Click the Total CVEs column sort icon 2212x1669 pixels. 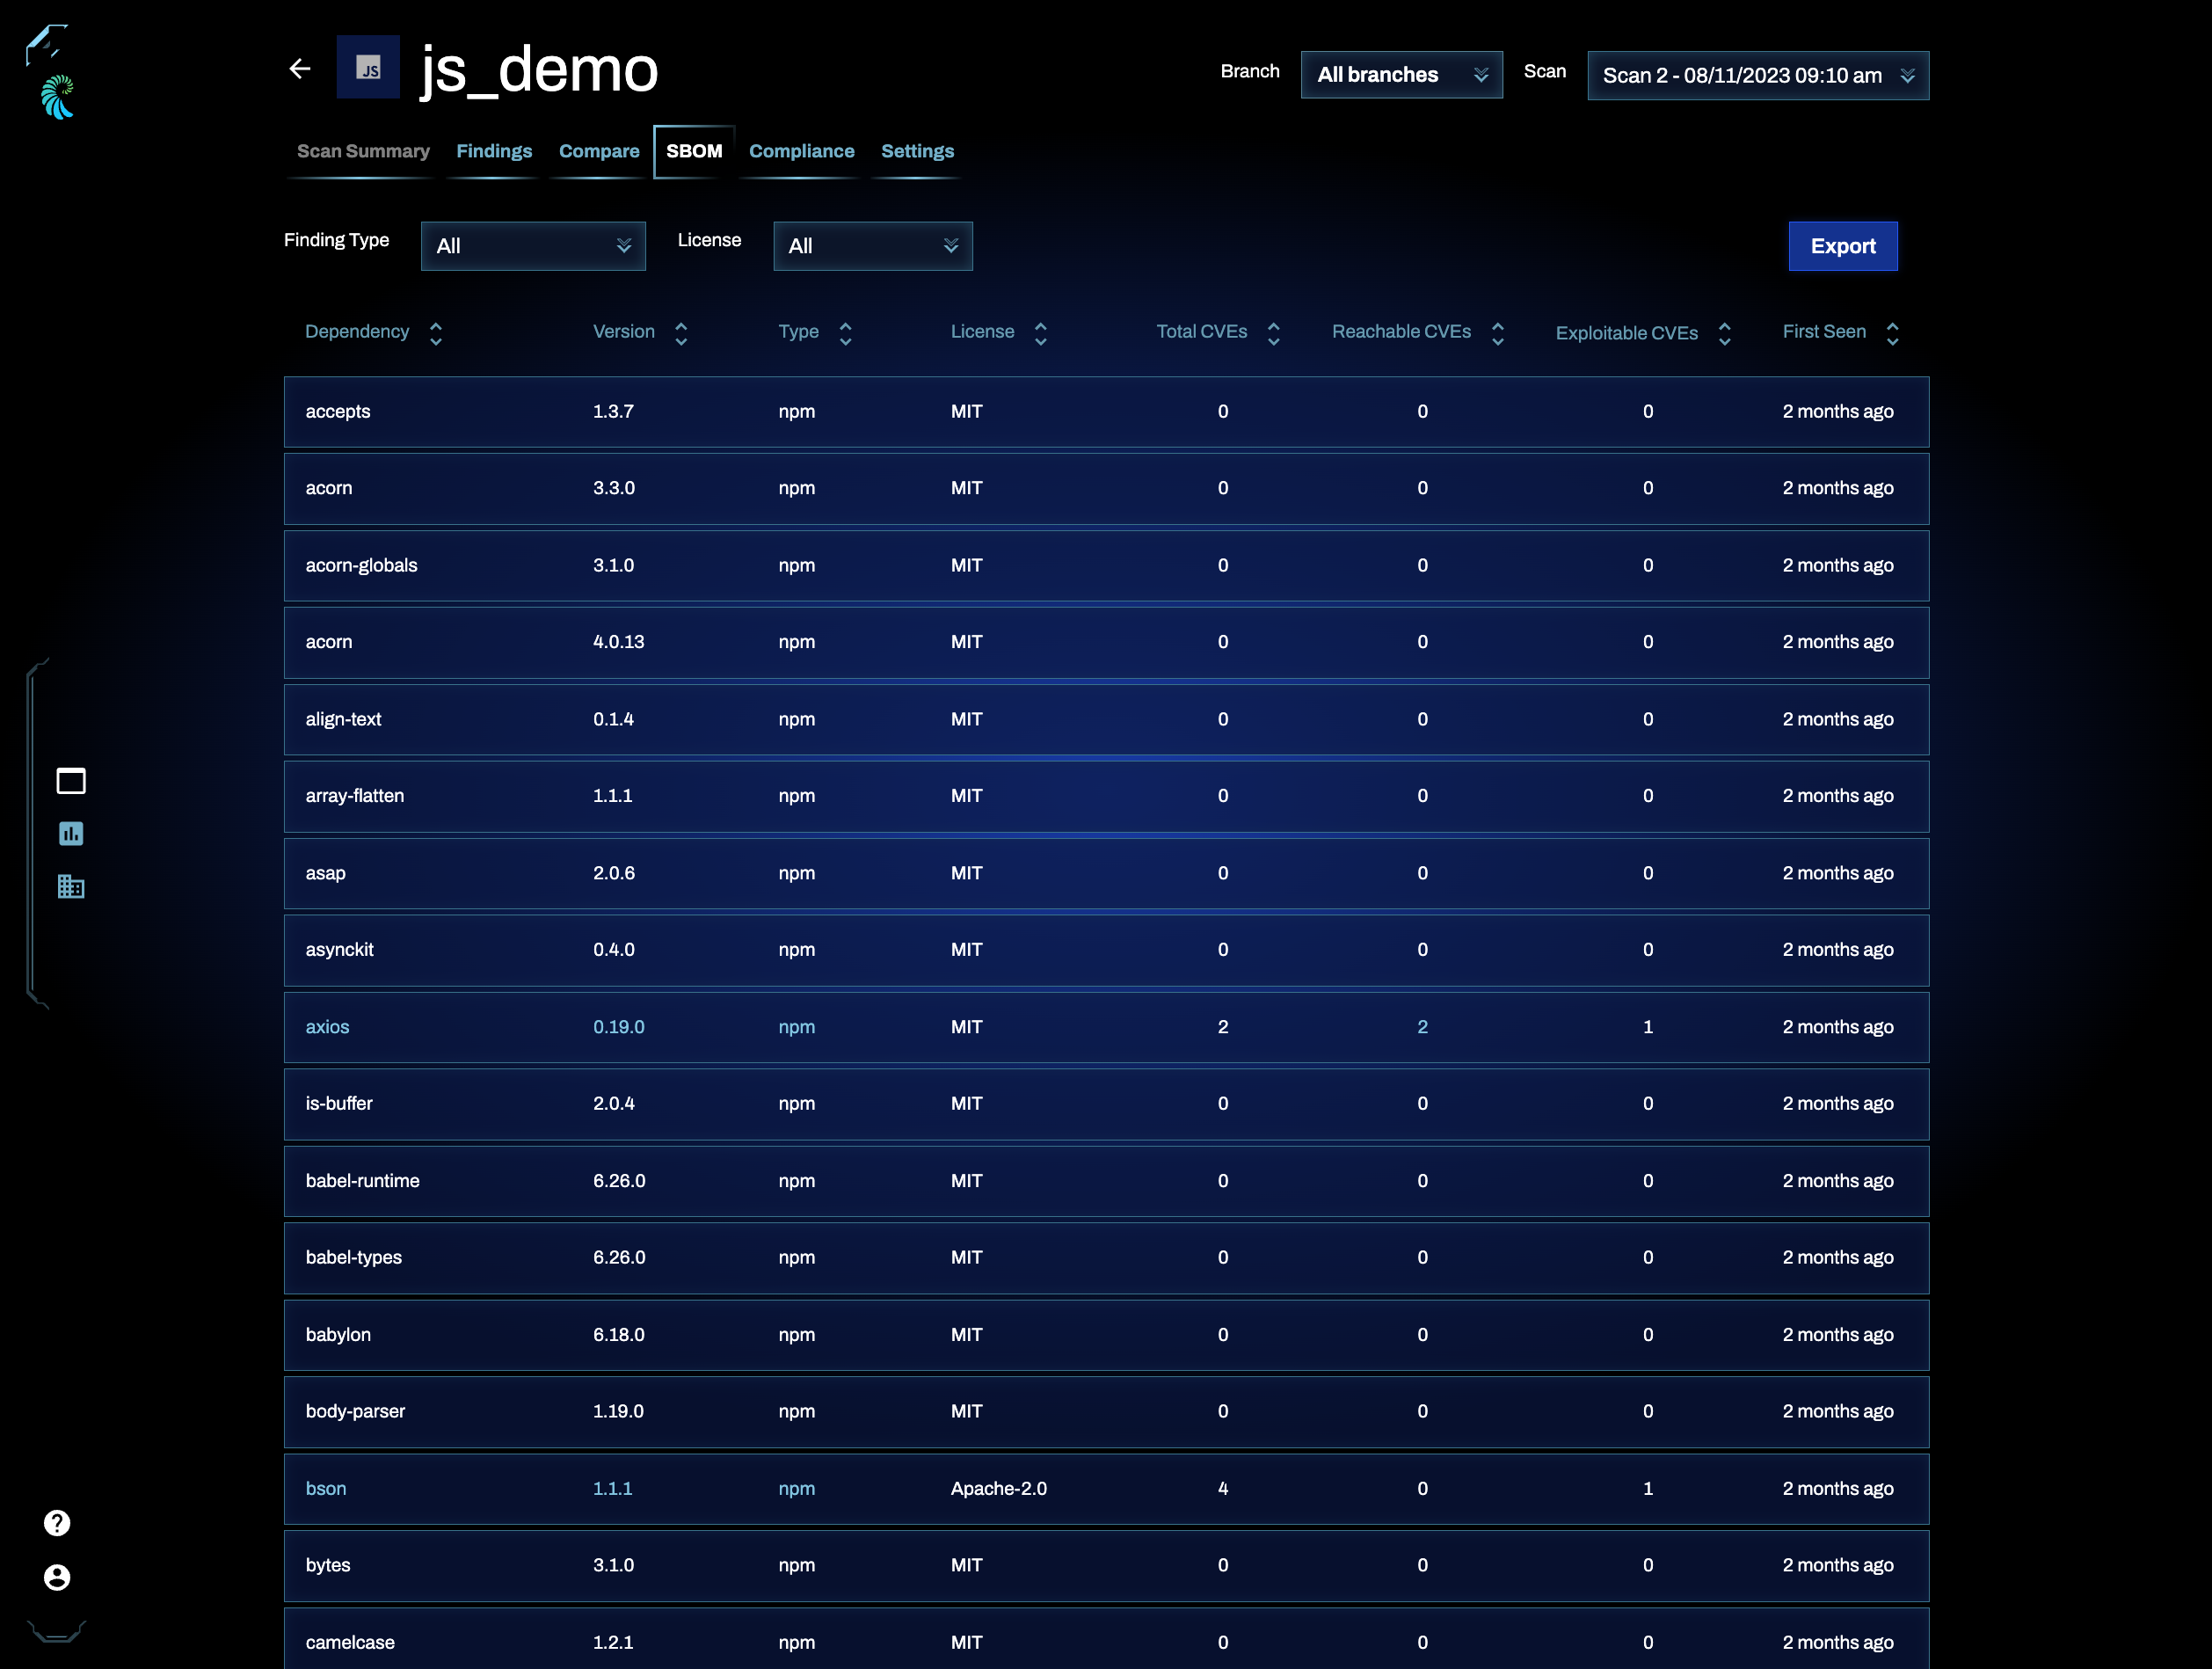point(1274,333)
